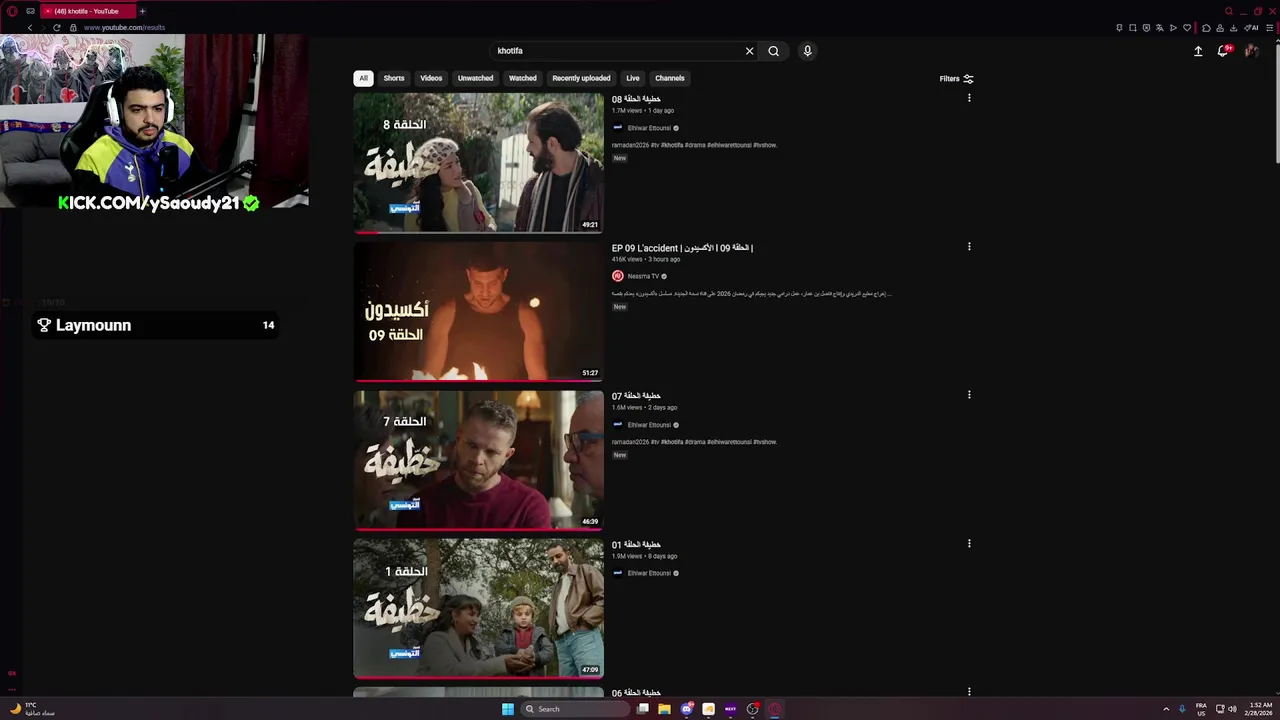Open a new browser tab with plus

[x=142, y=11]
